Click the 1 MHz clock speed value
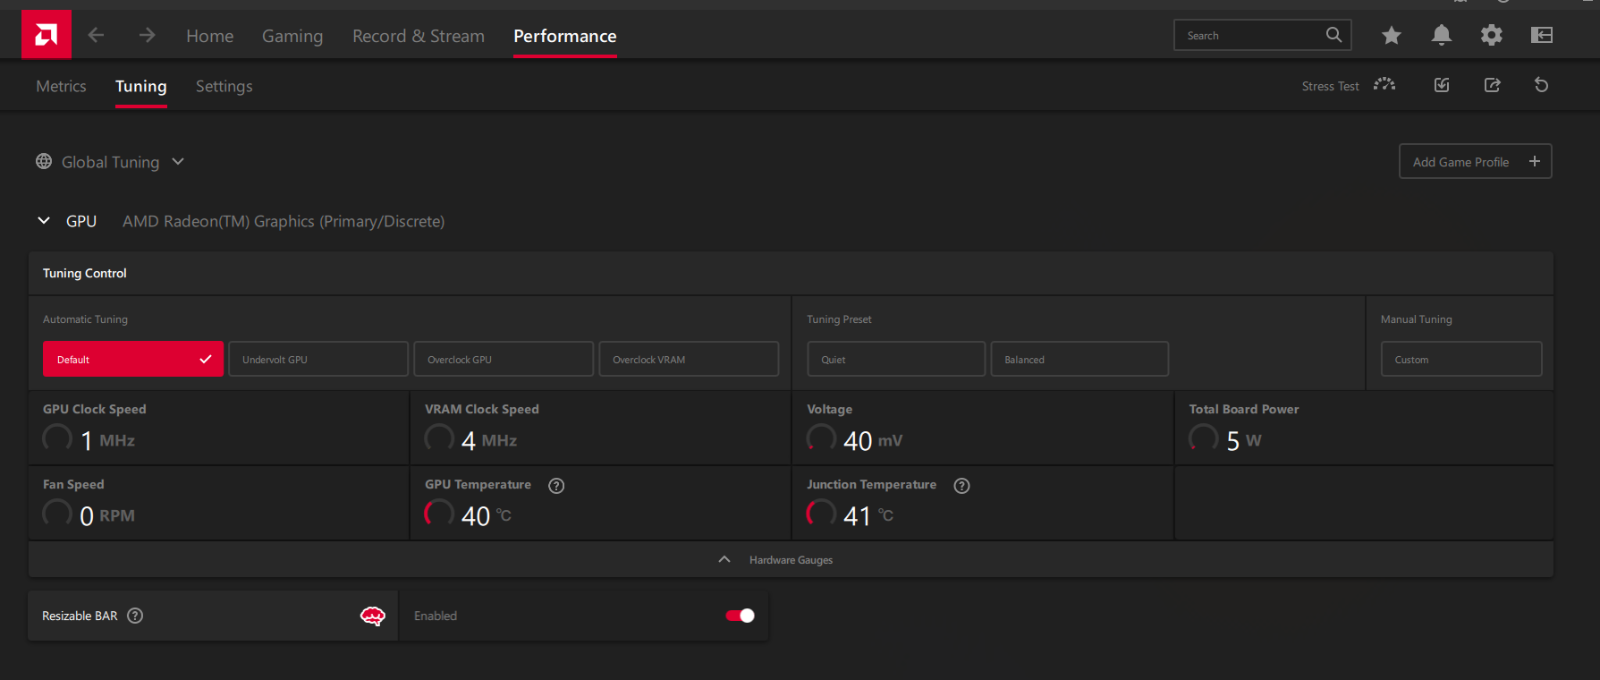The height and width of the screenshot is (680, 1600). point(107,441)
